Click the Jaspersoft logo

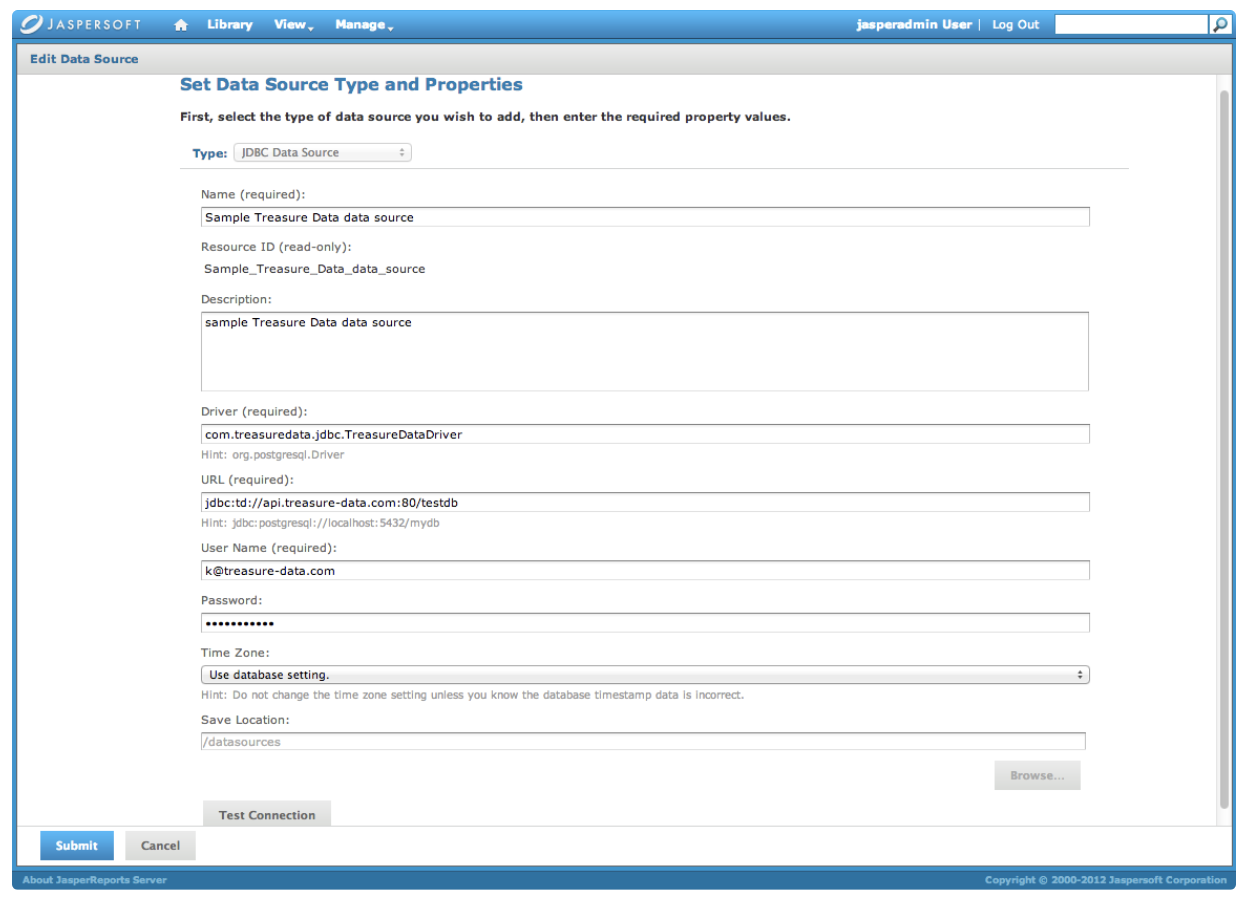pos(82,25)
